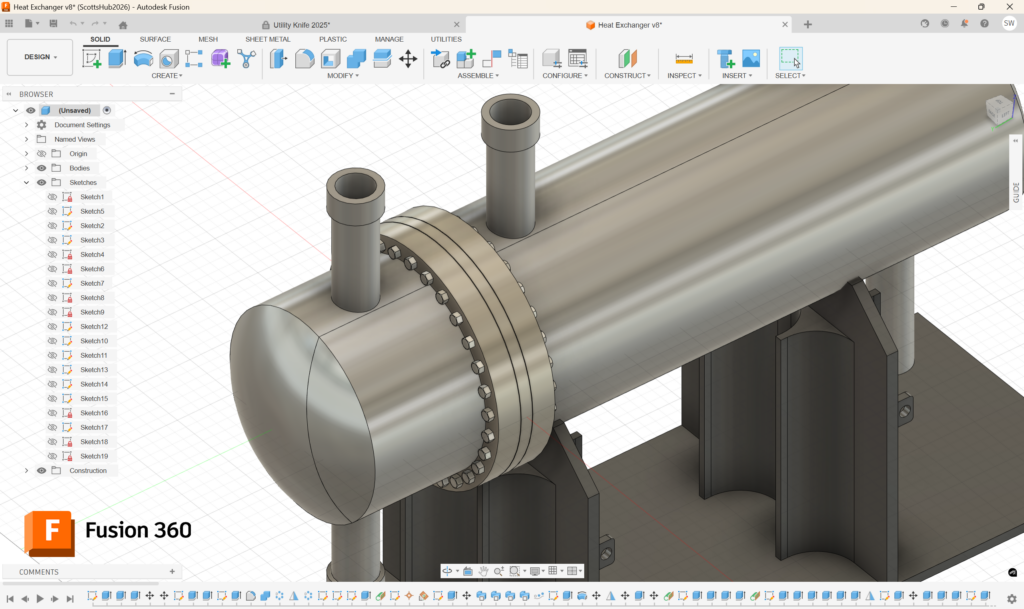The width and height of the screenshot is (1024, 609).
Task: Jump to timeline beginning
Action: (x=10, y=598)
